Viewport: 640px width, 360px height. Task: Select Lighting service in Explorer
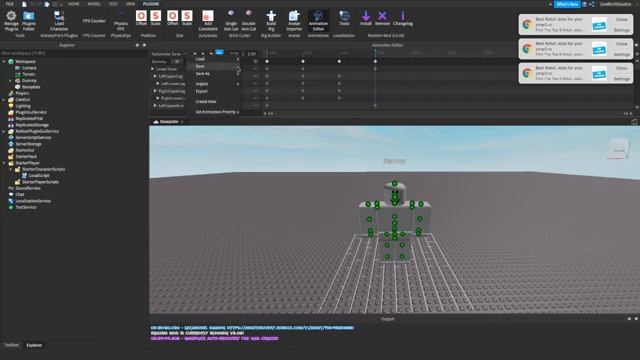coord(23,106)
